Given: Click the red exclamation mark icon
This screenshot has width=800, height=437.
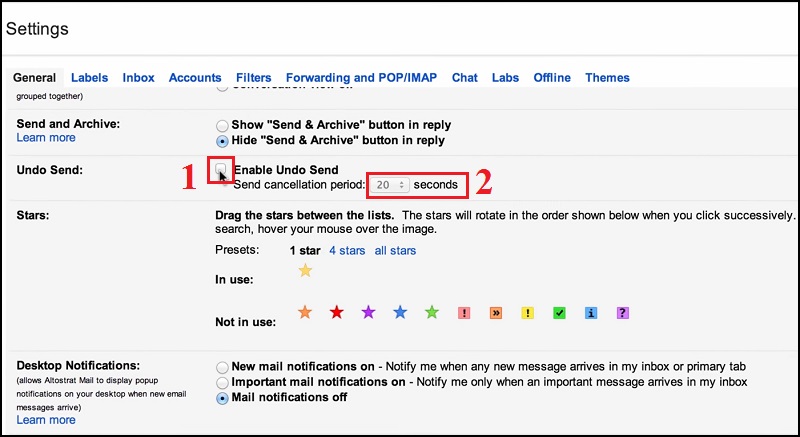Looking at the screenshot, I should (463, 313).
